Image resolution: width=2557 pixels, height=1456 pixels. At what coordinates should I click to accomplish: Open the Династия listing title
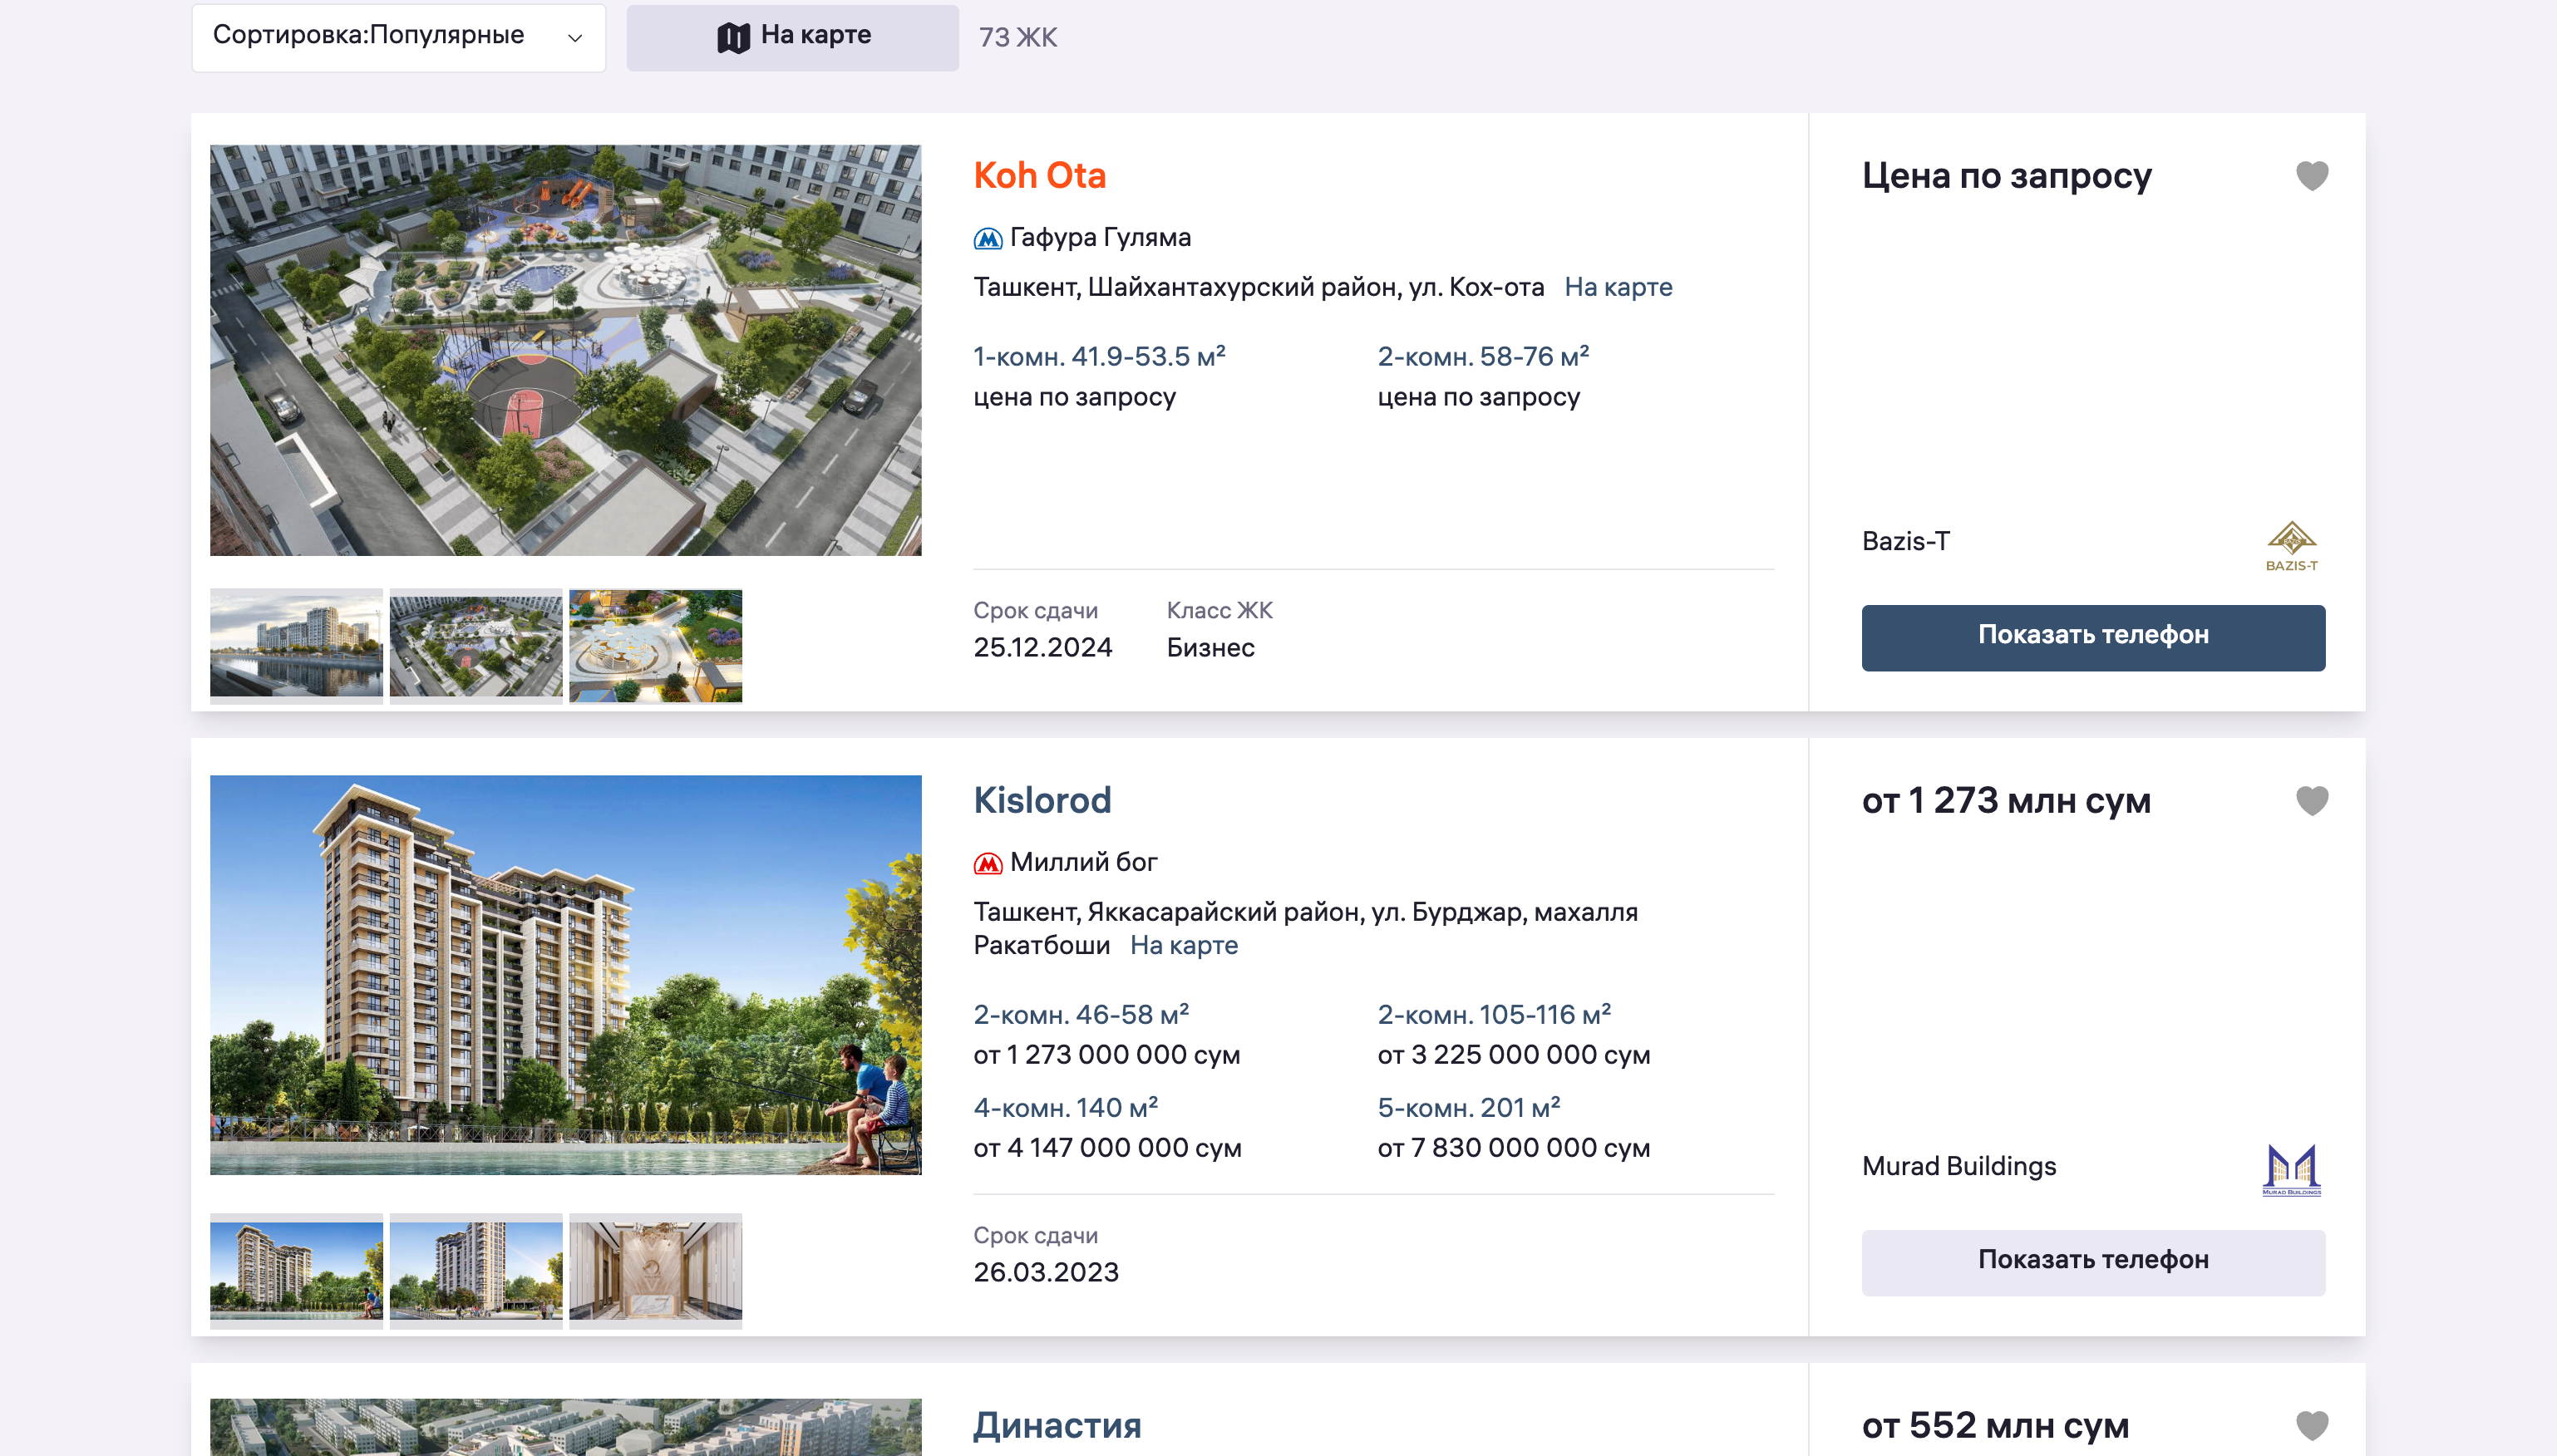pos(1057,1425)
